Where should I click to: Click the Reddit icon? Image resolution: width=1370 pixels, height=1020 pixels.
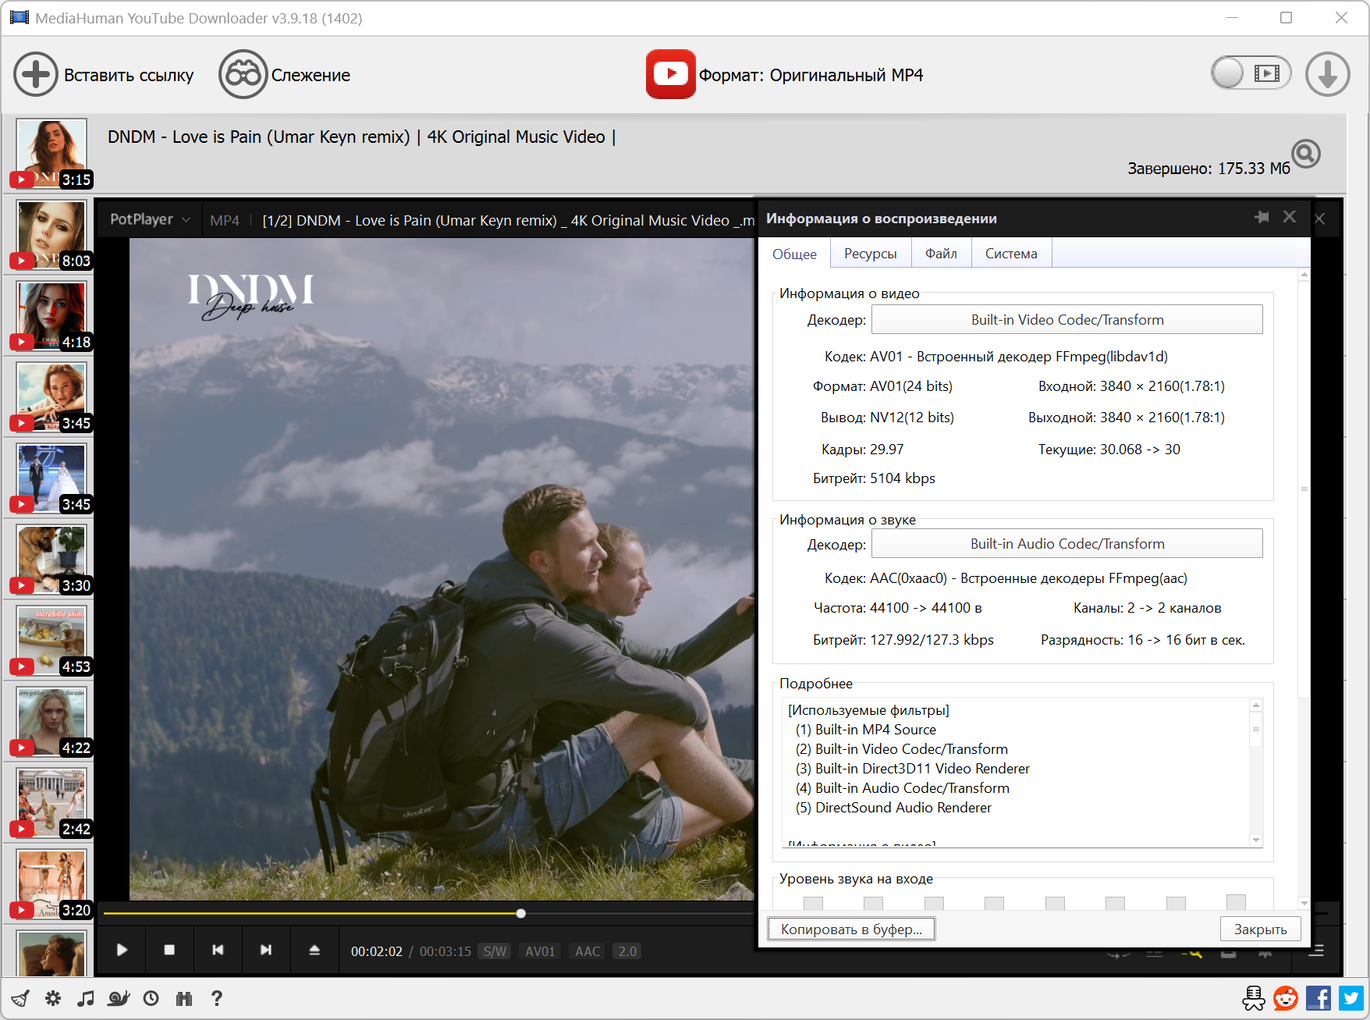tap(1286, 998)
